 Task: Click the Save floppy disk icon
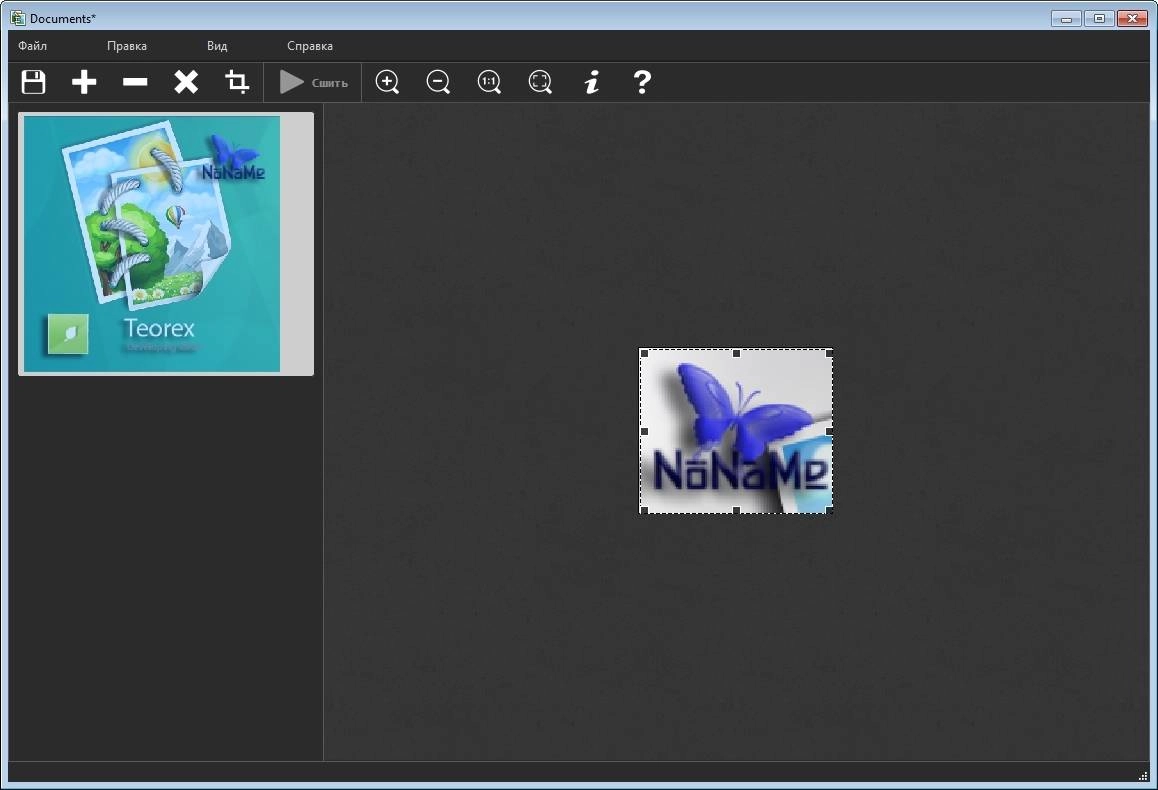click(33, 82)
